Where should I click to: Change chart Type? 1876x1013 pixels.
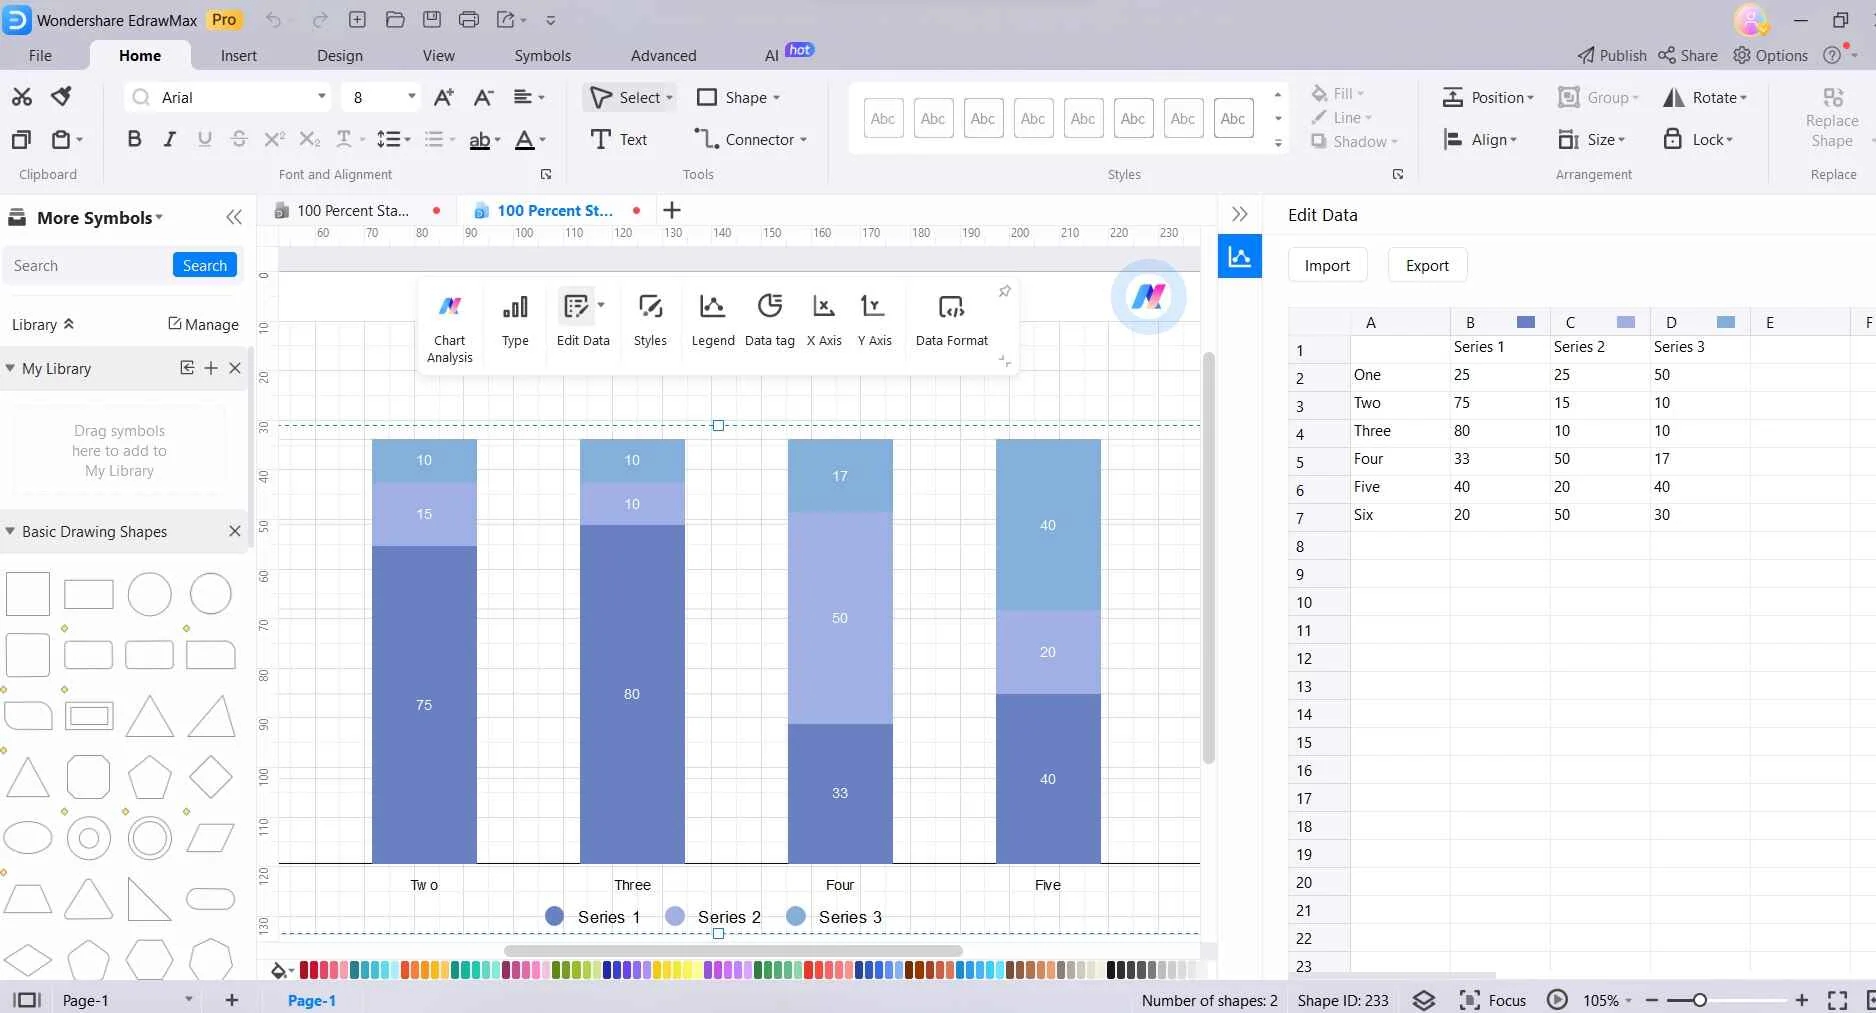point(515,320)
